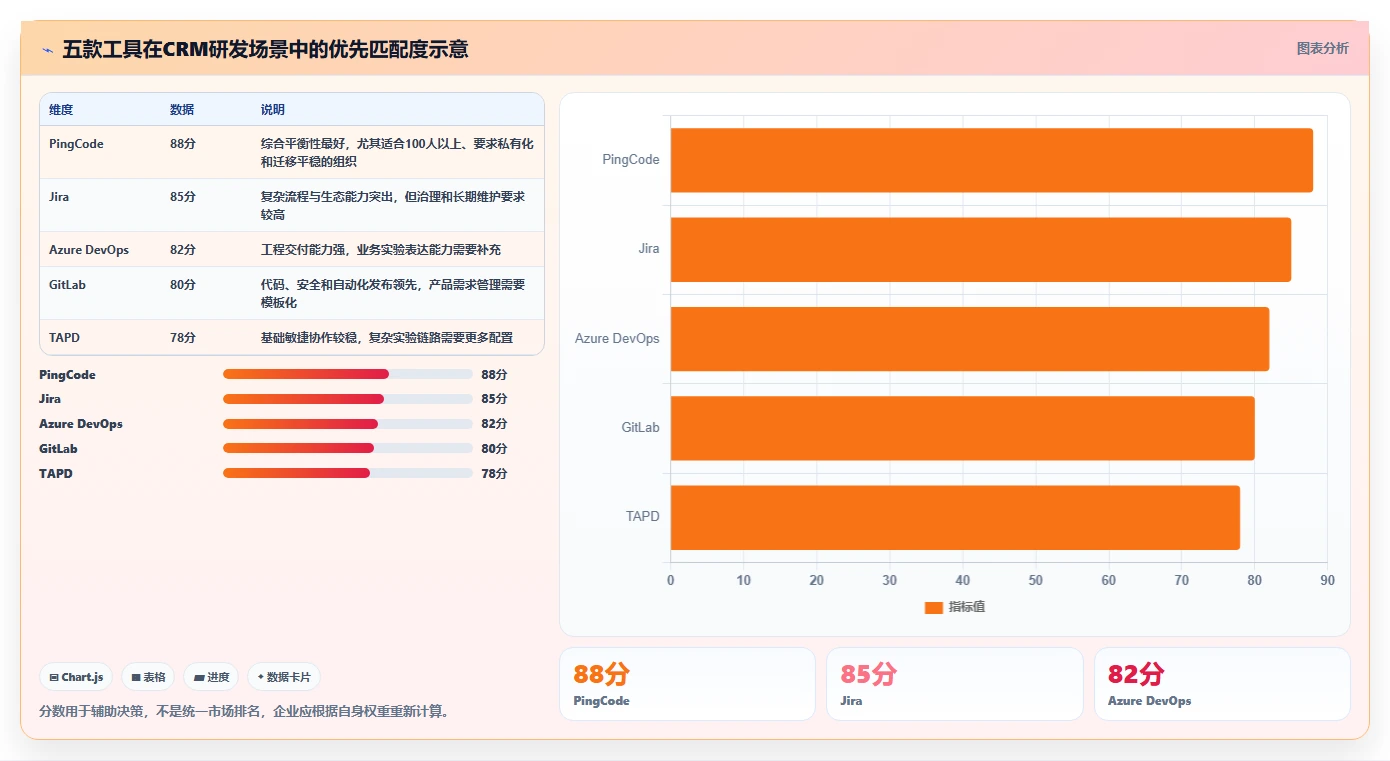The height and width of the screenshot is (761, 1390).
Task: Click the description starting 工程交付能力强
Action: point(381,250)
